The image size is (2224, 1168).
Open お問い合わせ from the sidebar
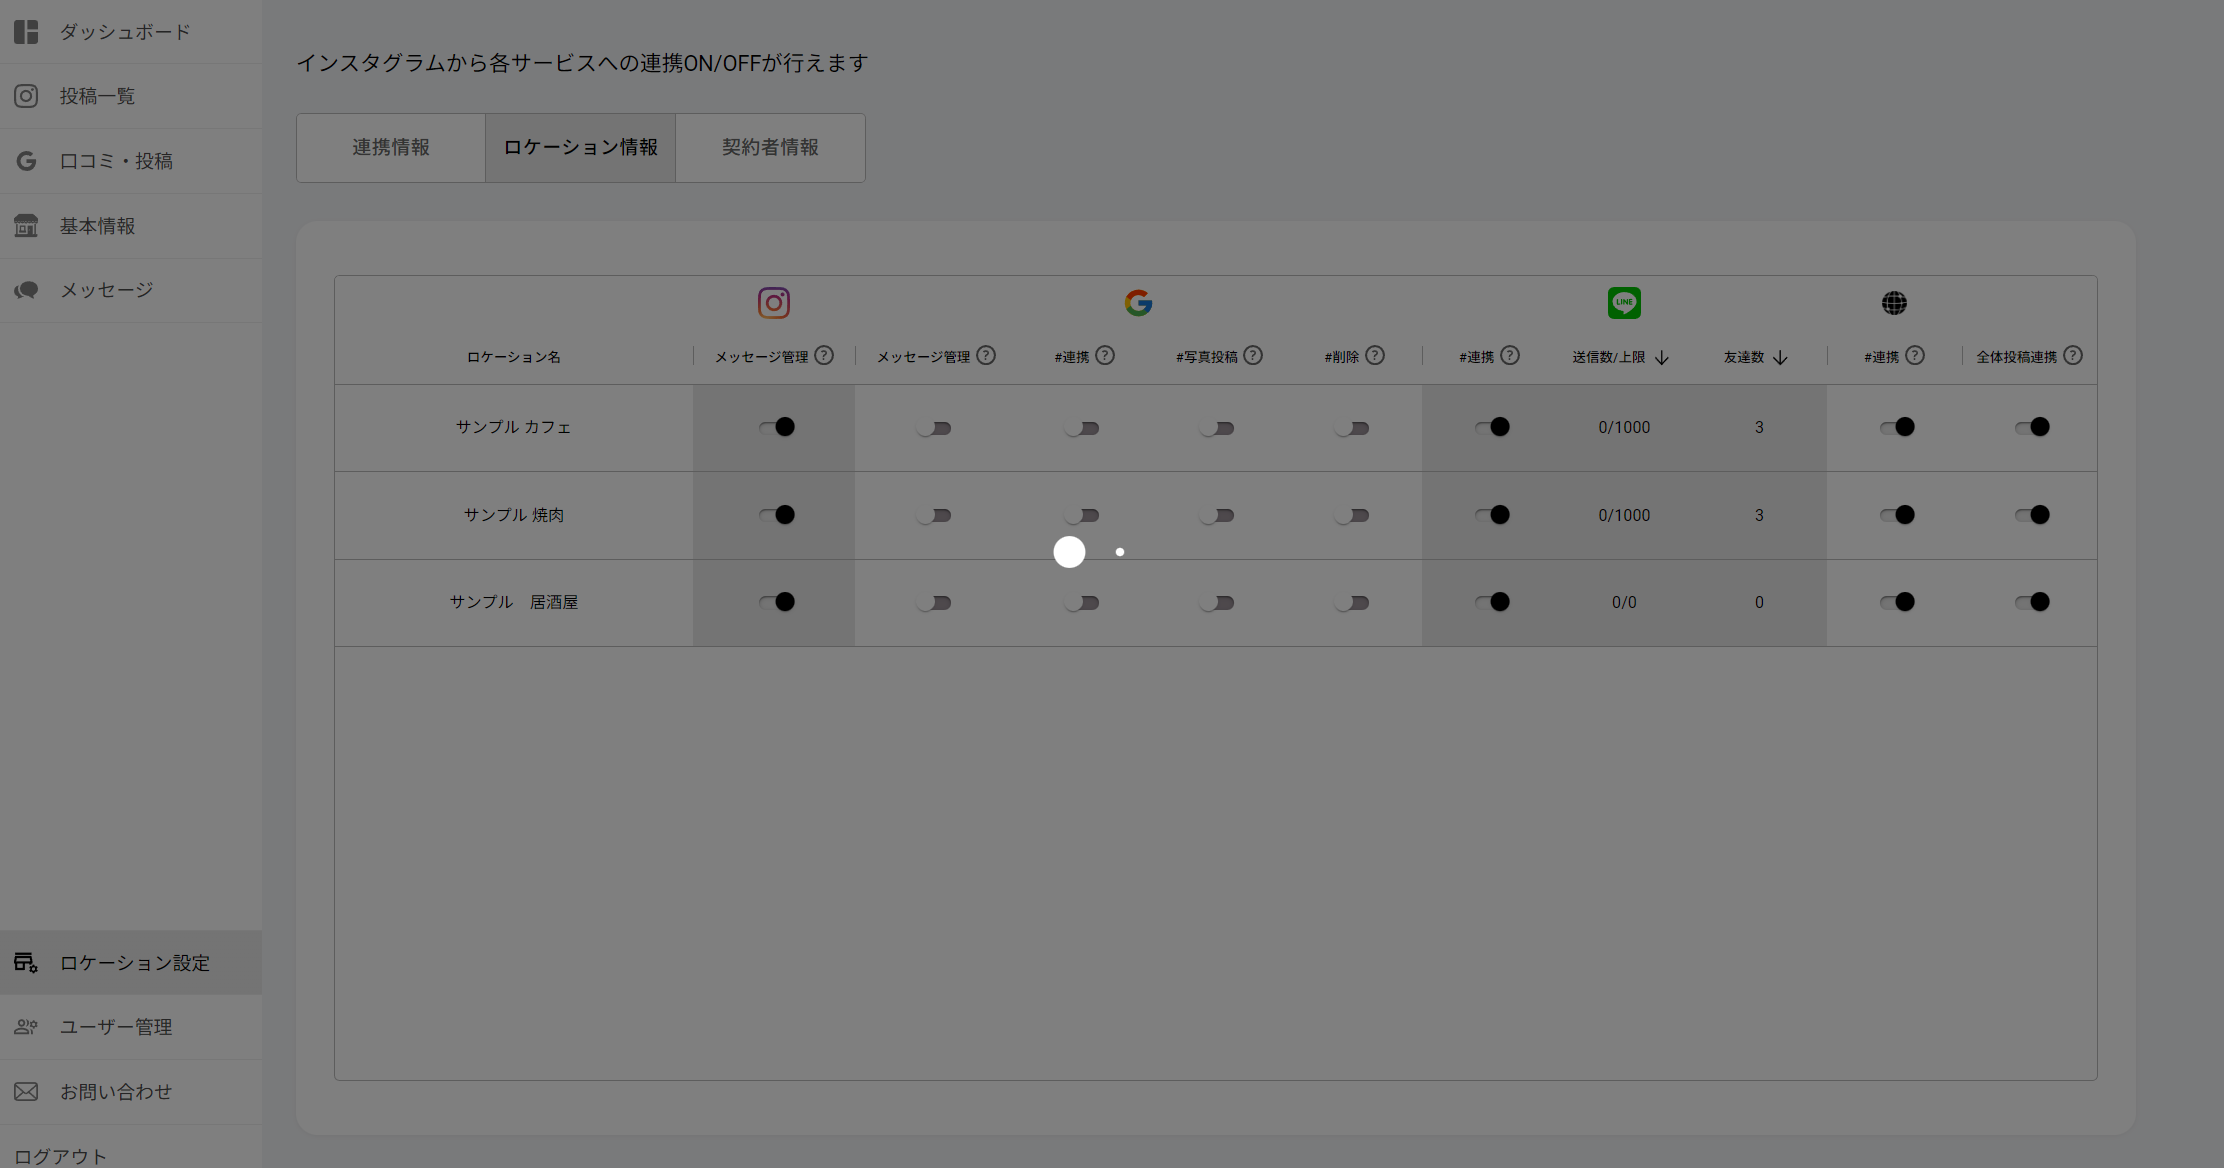[x=116, y=1092]
